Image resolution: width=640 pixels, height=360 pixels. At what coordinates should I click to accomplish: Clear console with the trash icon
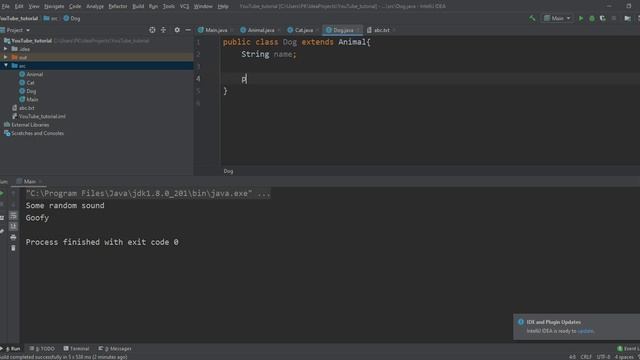(13, 248)
